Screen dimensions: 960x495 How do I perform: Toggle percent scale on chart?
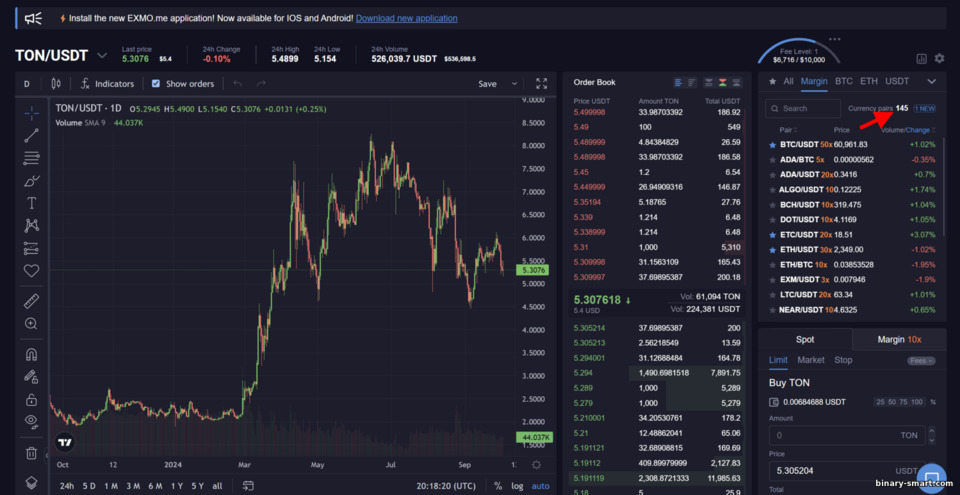click(498, 486)
